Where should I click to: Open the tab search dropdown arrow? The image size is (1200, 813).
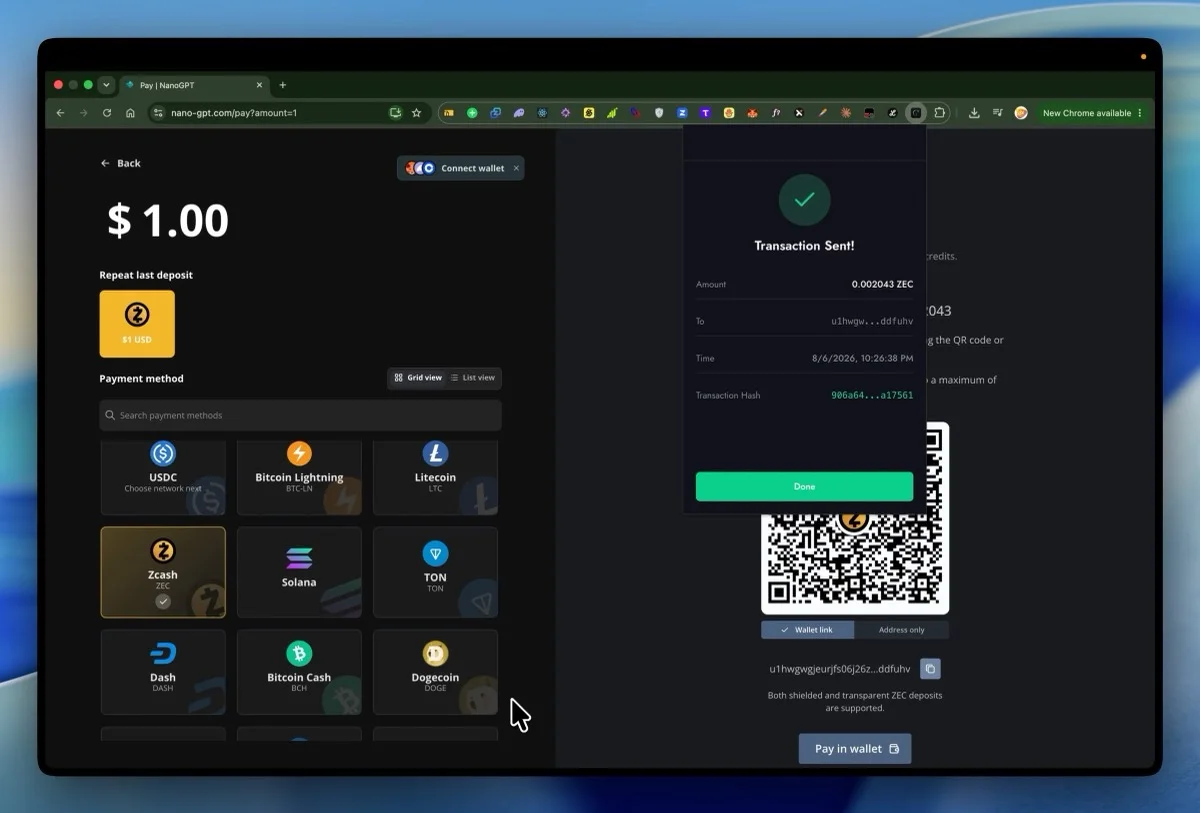coord(106,85)
